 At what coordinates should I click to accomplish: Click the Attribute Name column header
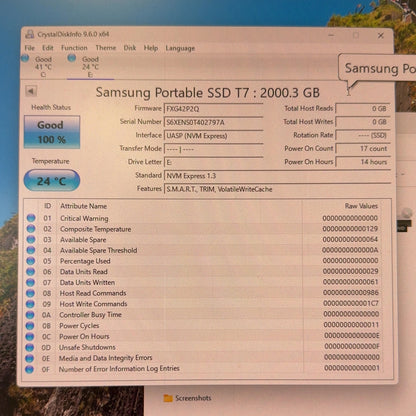pos(83,206)
